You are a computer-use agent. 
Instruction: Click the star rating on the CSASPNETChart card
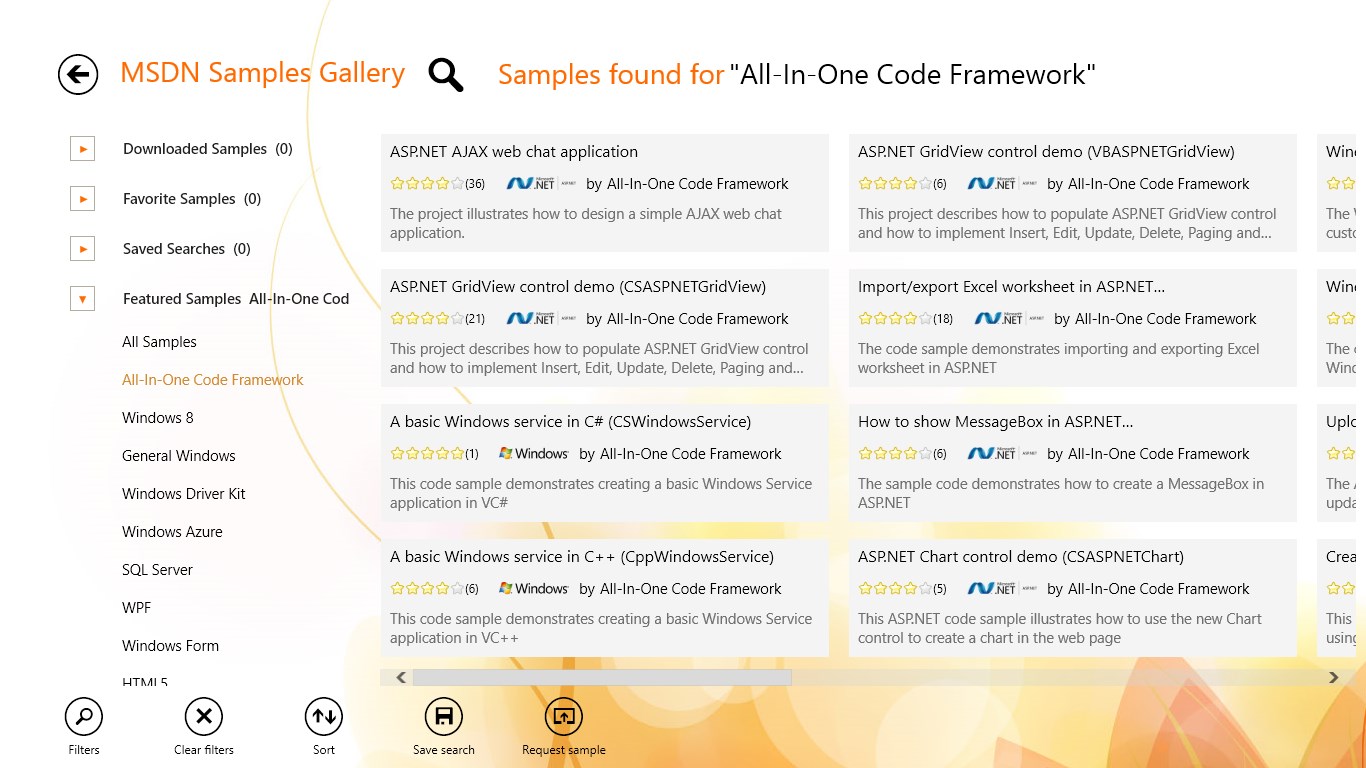coord(895,589)
